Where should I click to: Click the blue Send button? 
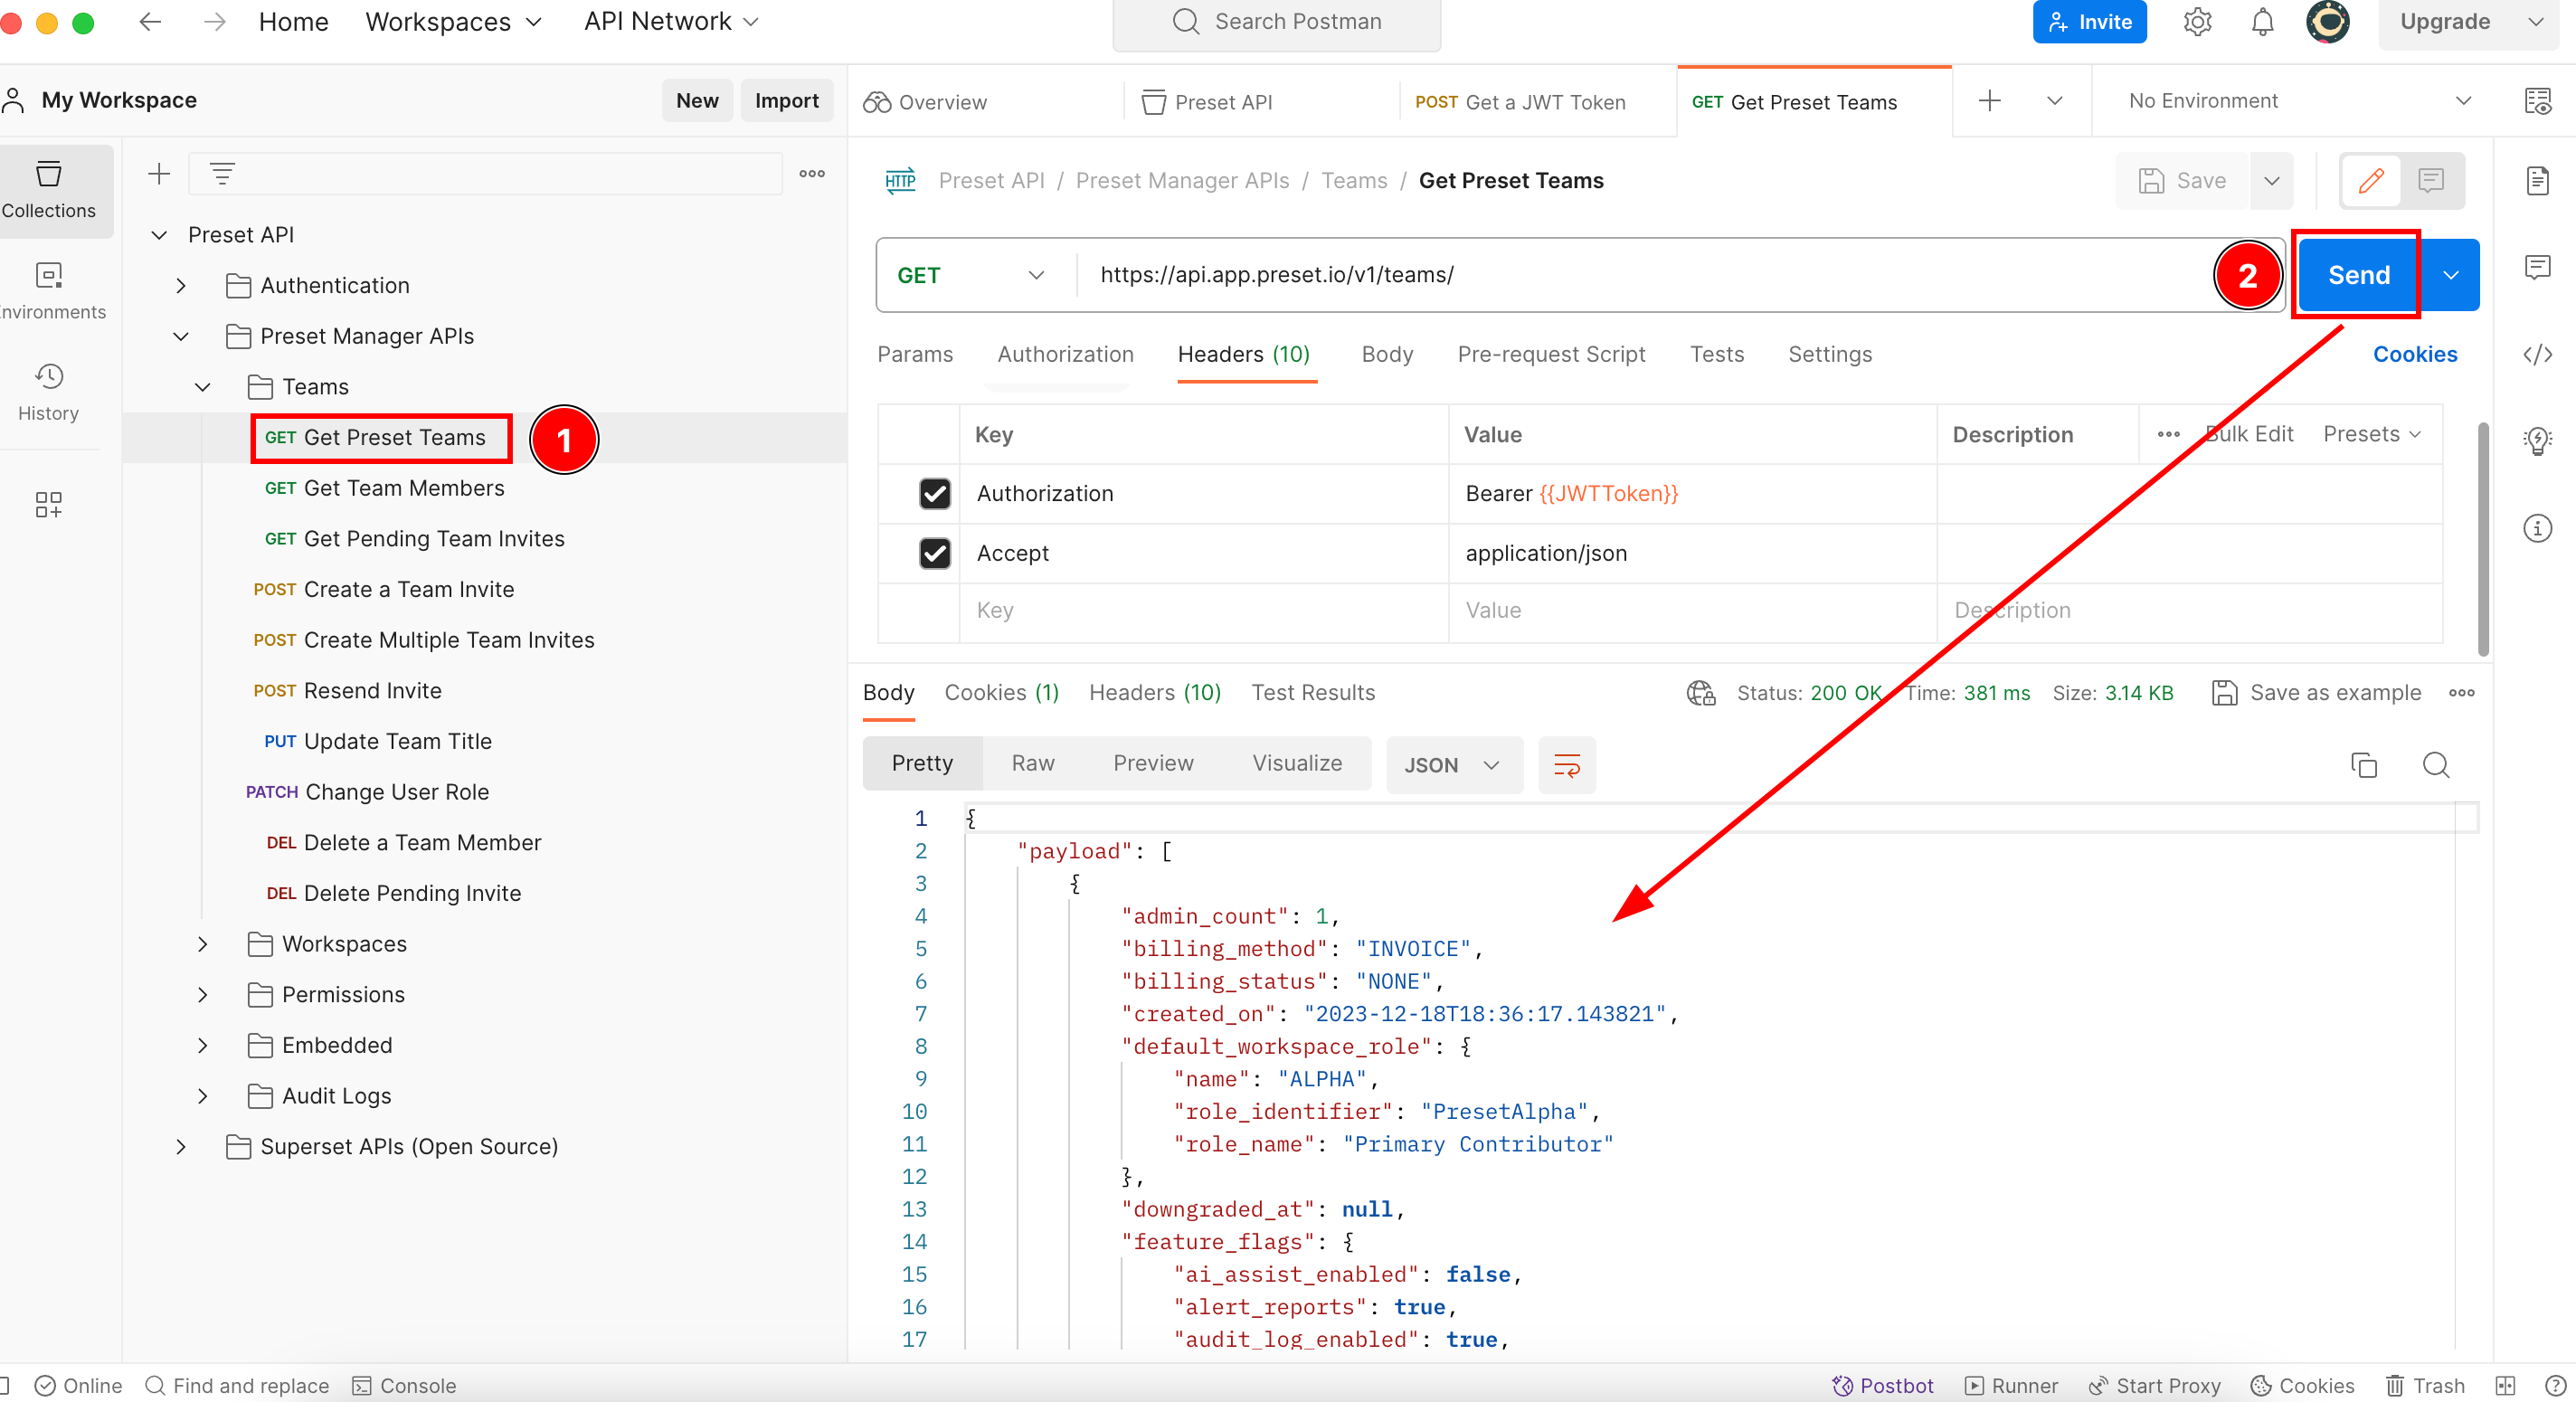pyautogui.click(x=2358, y=275)
